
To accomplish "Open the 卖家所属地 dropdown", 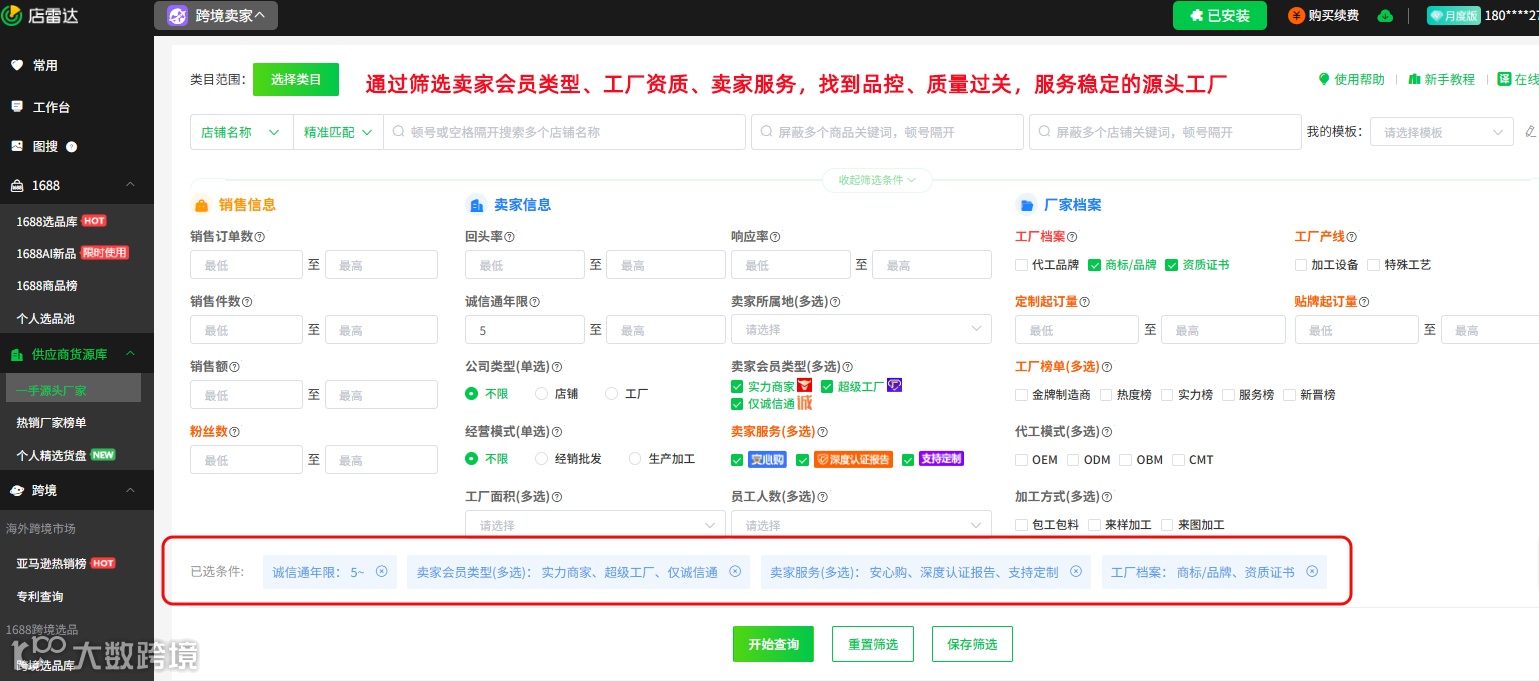I will (861, 329).
